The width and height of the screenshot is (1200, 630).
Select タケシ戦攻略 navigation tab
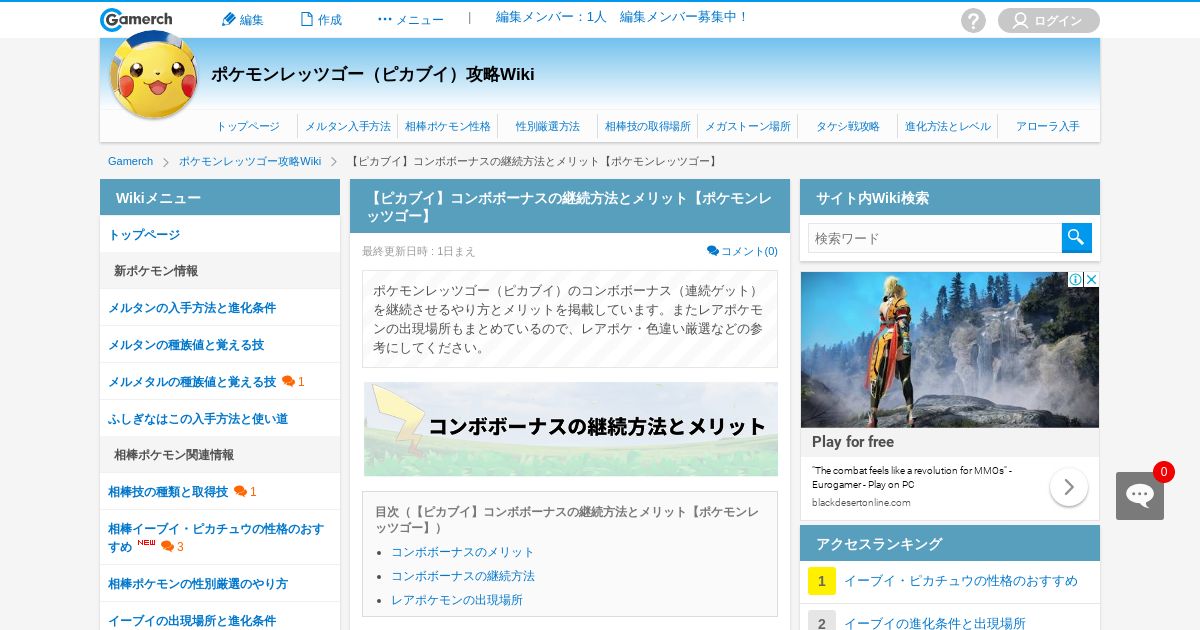point(848,126)
